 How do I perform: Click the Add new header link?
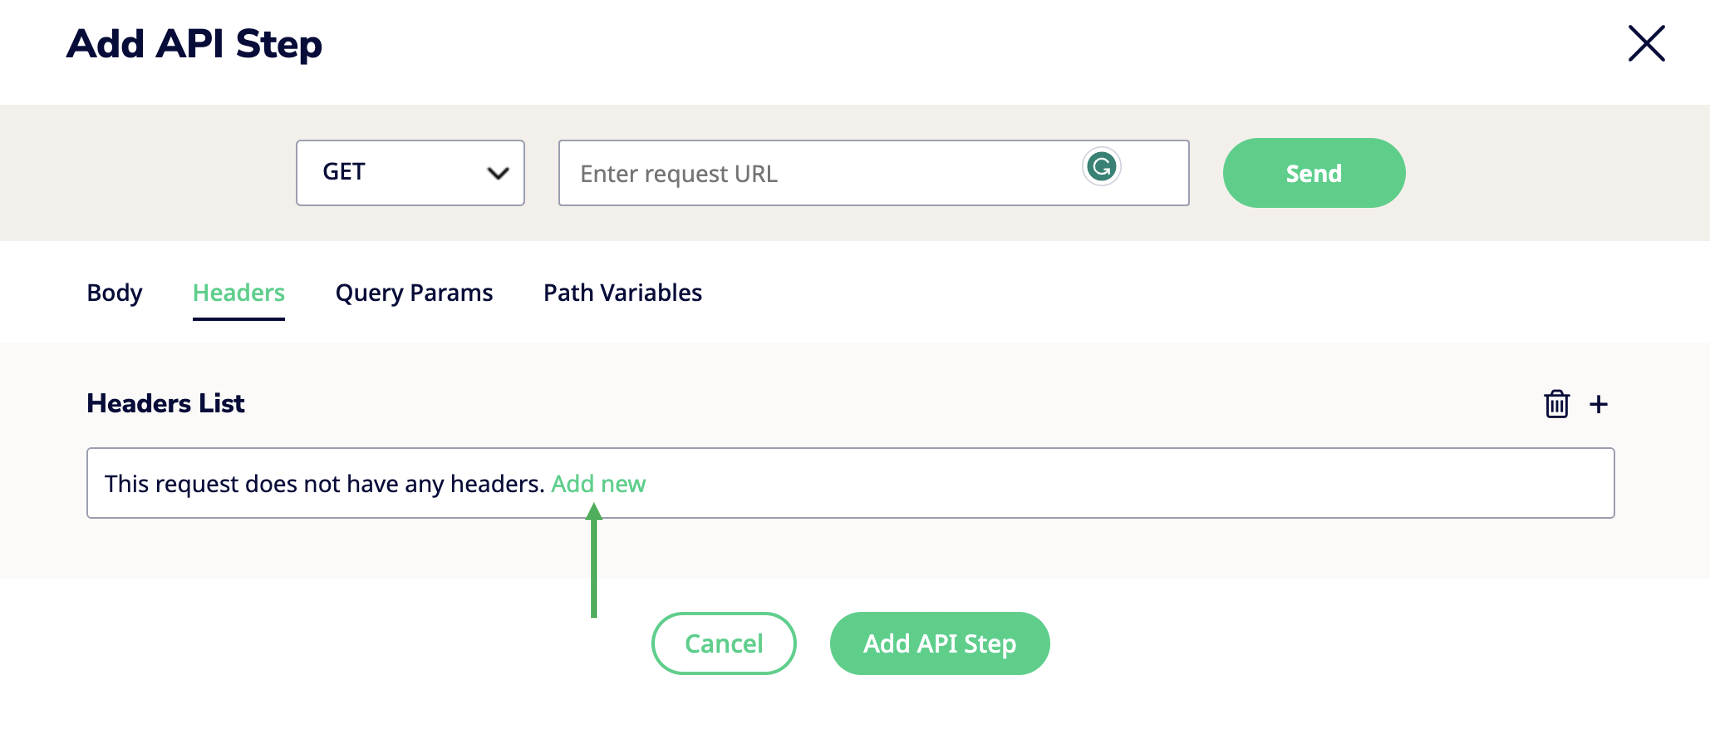point(598,484)
